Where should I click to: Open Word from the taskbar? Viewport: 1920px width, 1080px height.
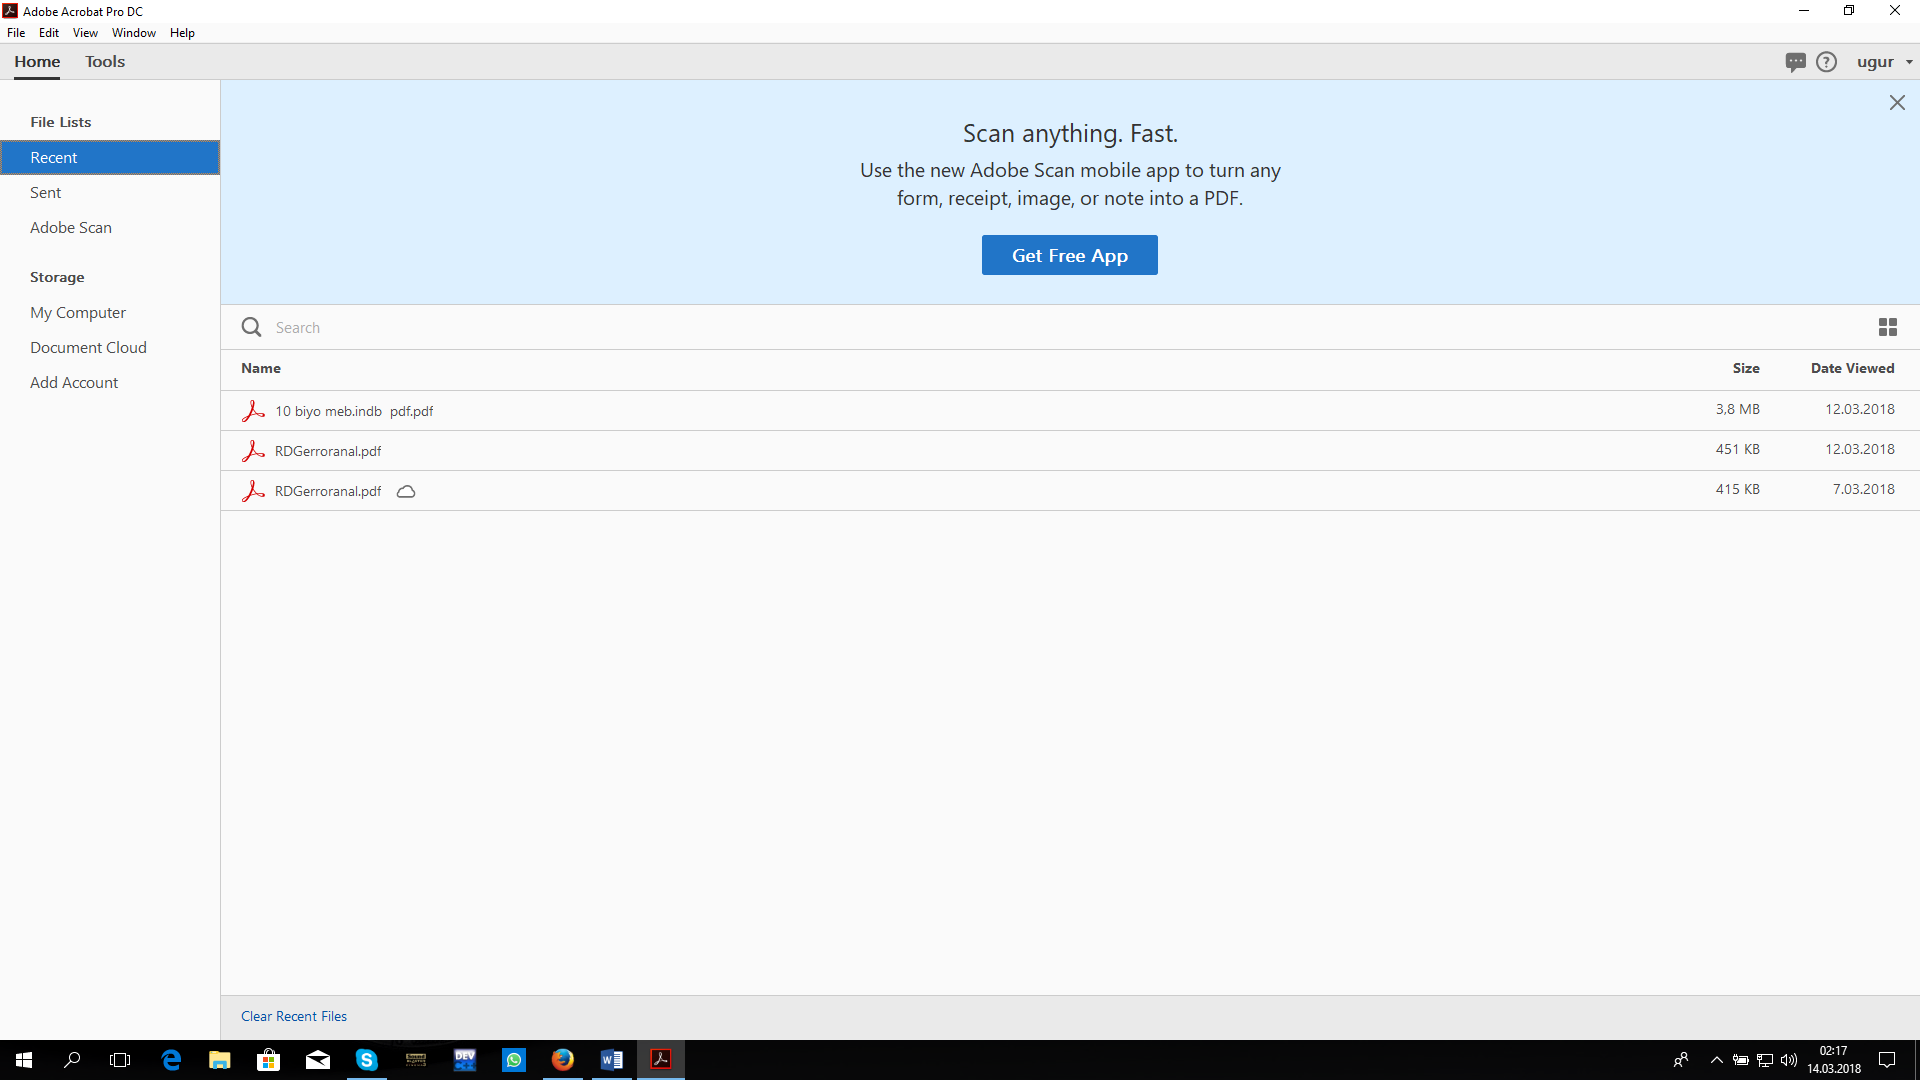tap(611, 1060)
